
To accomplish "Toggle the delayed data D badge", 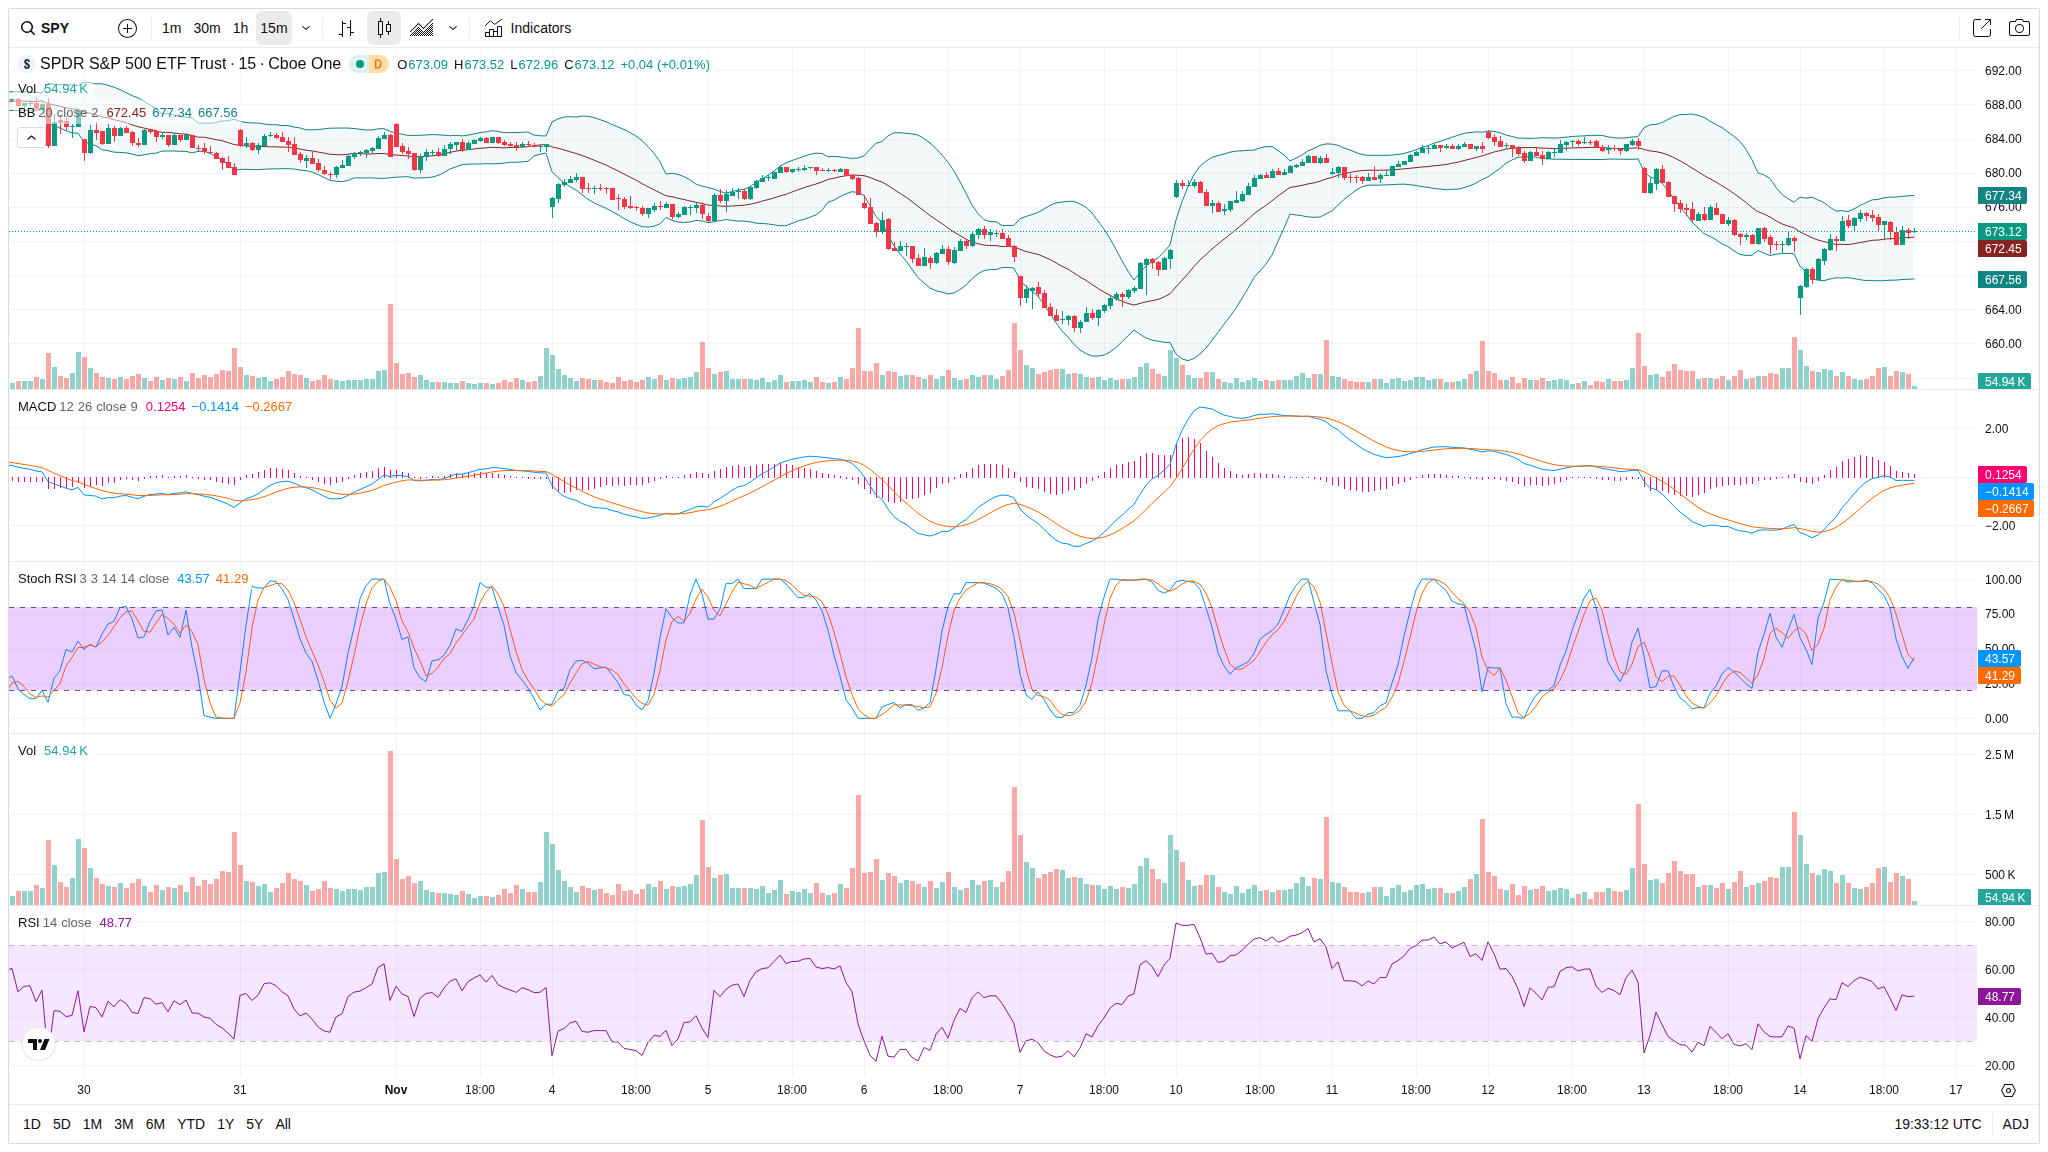I will point(377,64).
